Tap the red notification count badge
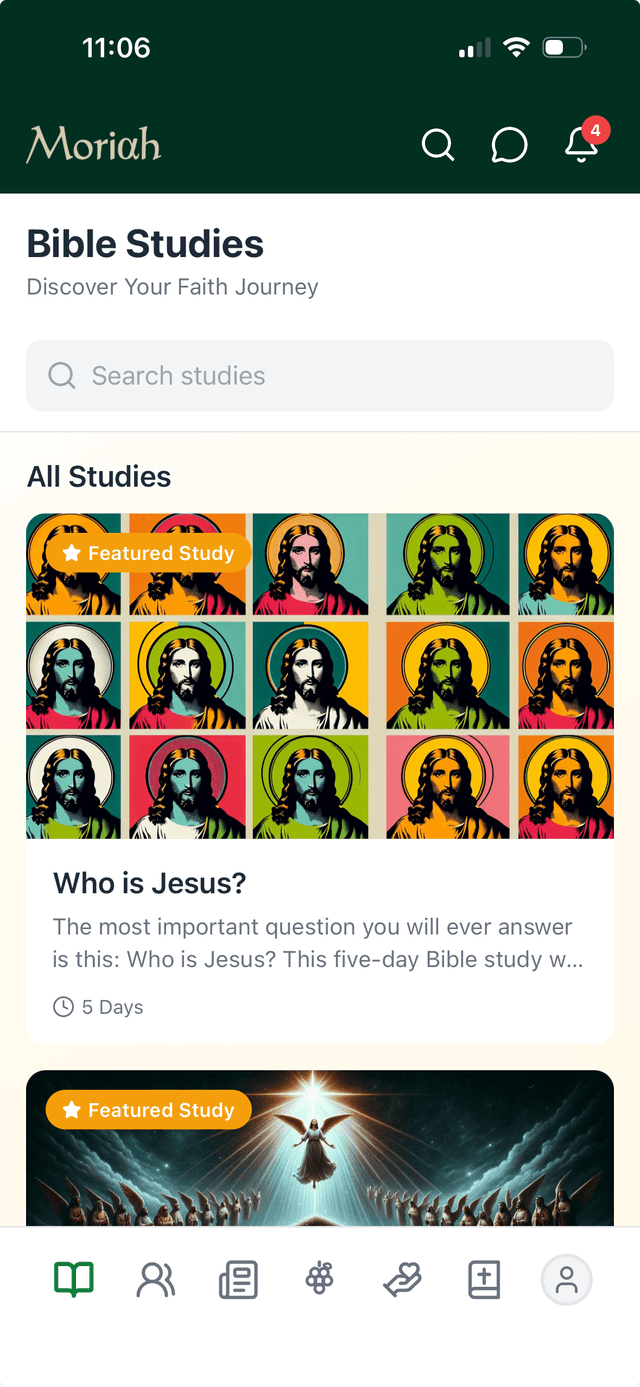The height and width of the screenshot is (1387, 640). tap(595, 130)
